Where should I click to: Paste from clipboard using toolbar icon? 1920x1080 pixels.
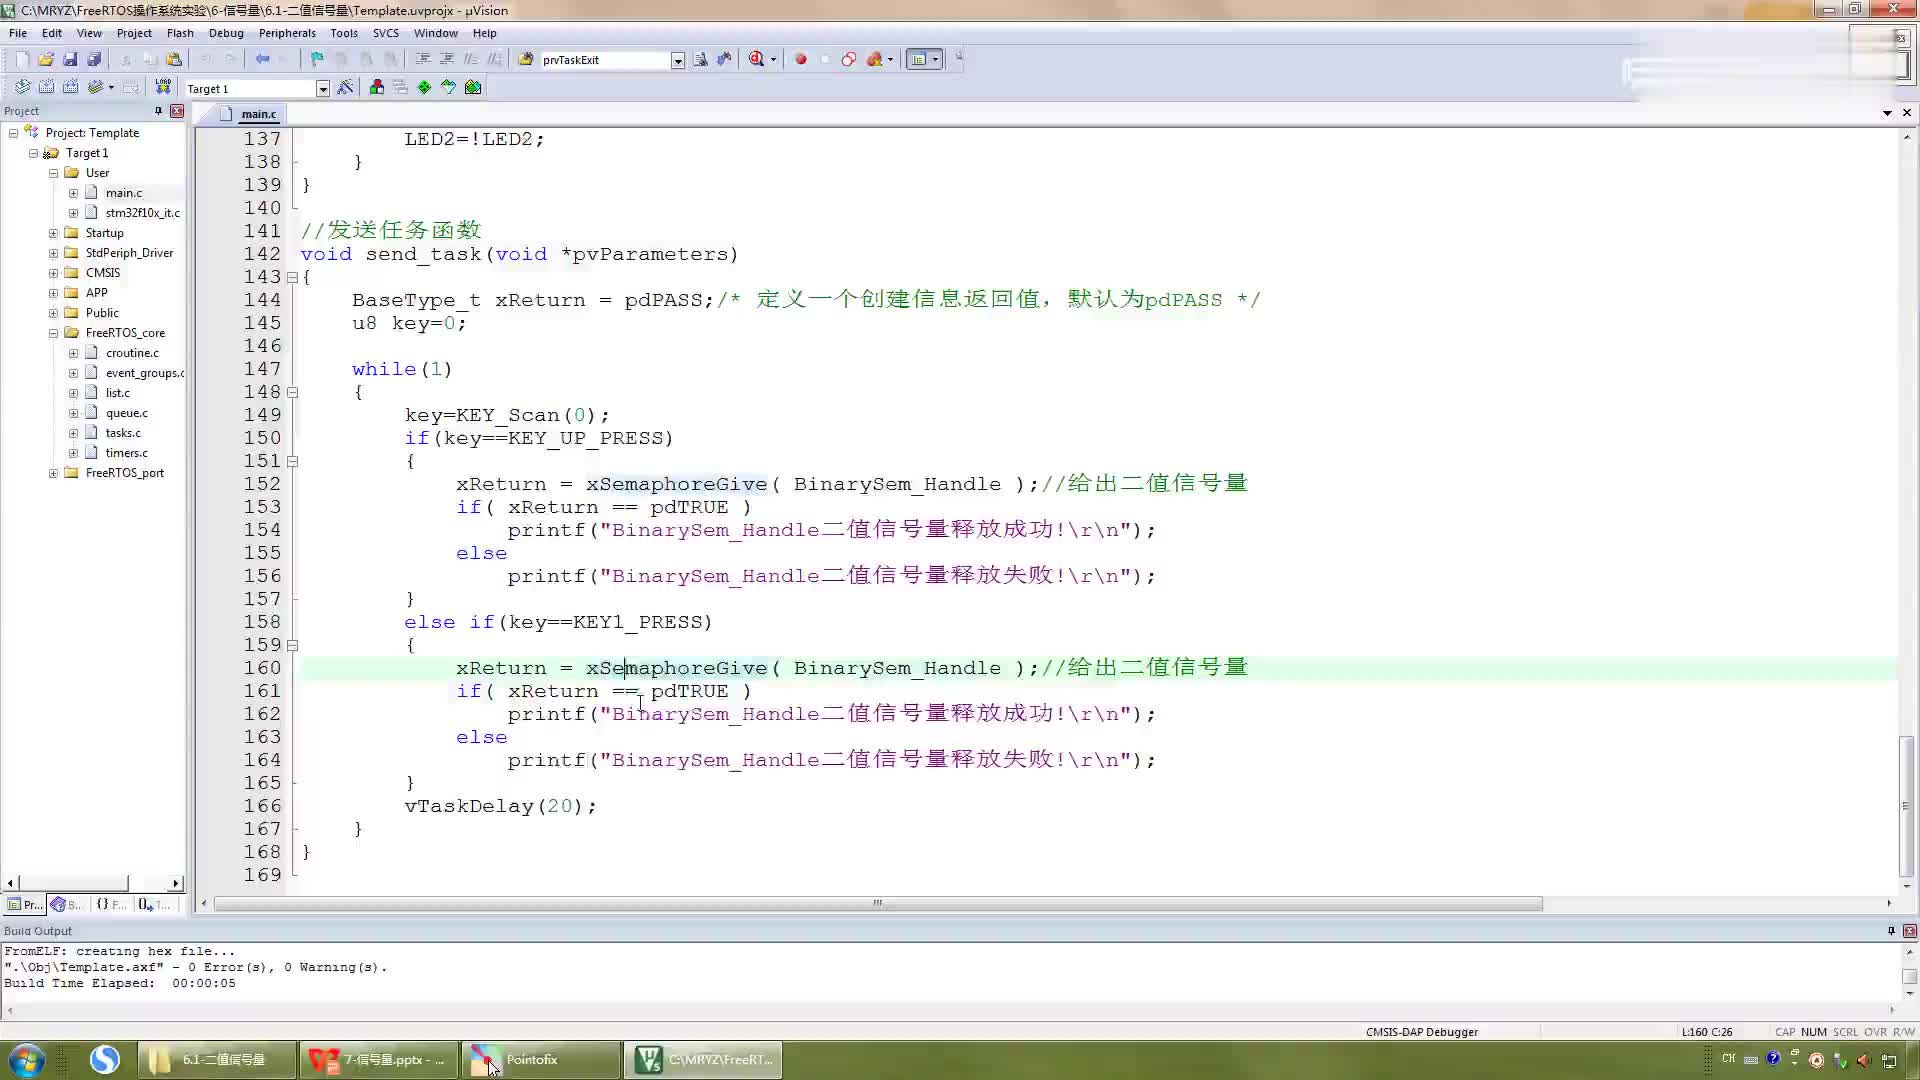click(174, 59)
